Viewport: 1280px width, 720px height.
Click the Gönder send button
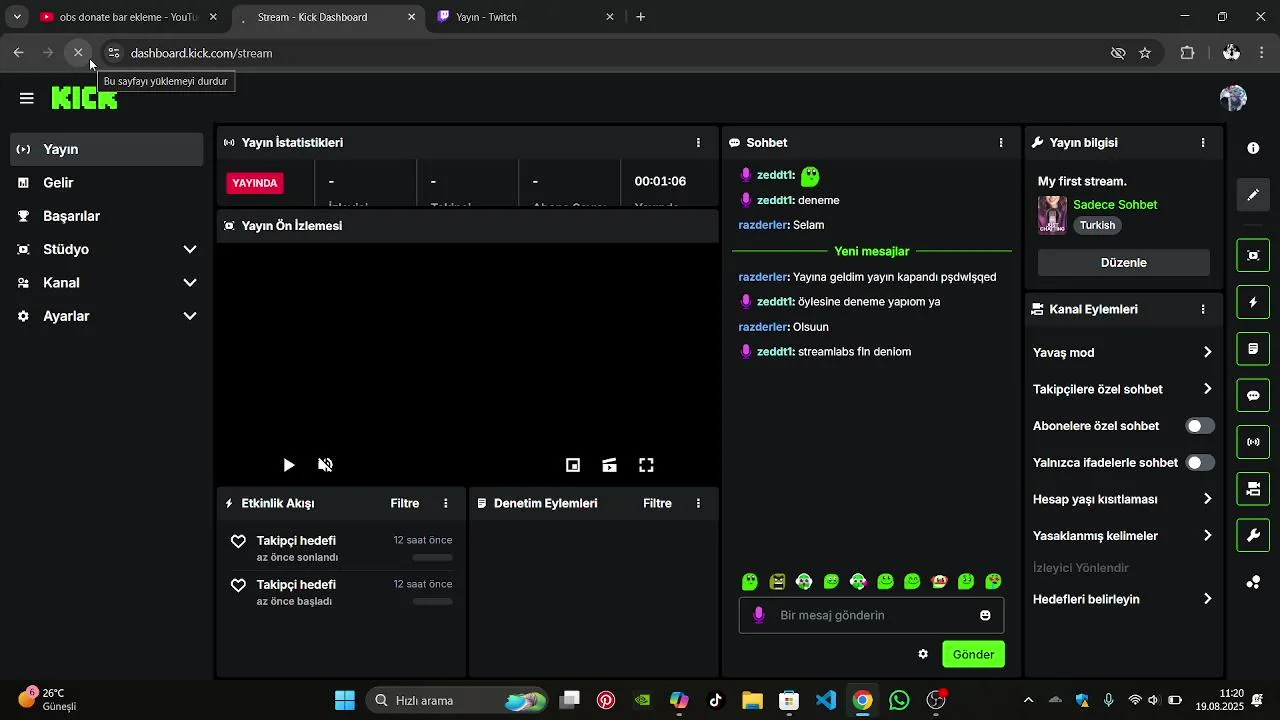pos(973,654)
